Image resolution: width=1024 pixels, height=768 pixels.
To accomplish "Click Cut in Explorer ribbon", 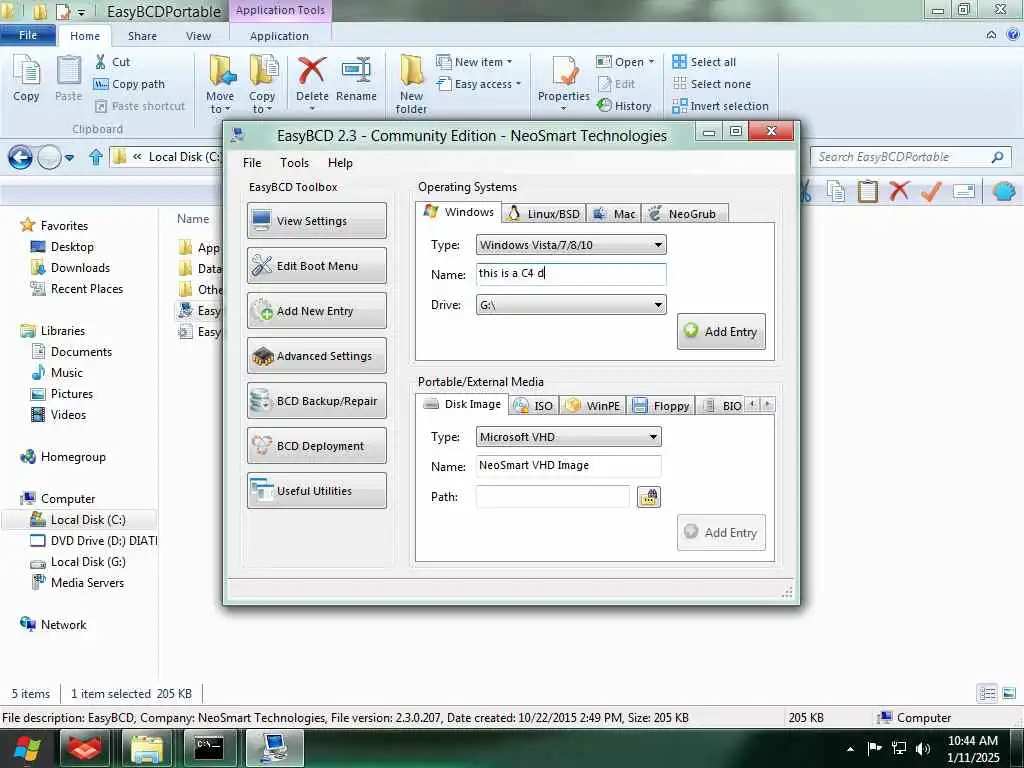I will pyautogui.click(x=113, y=62).
